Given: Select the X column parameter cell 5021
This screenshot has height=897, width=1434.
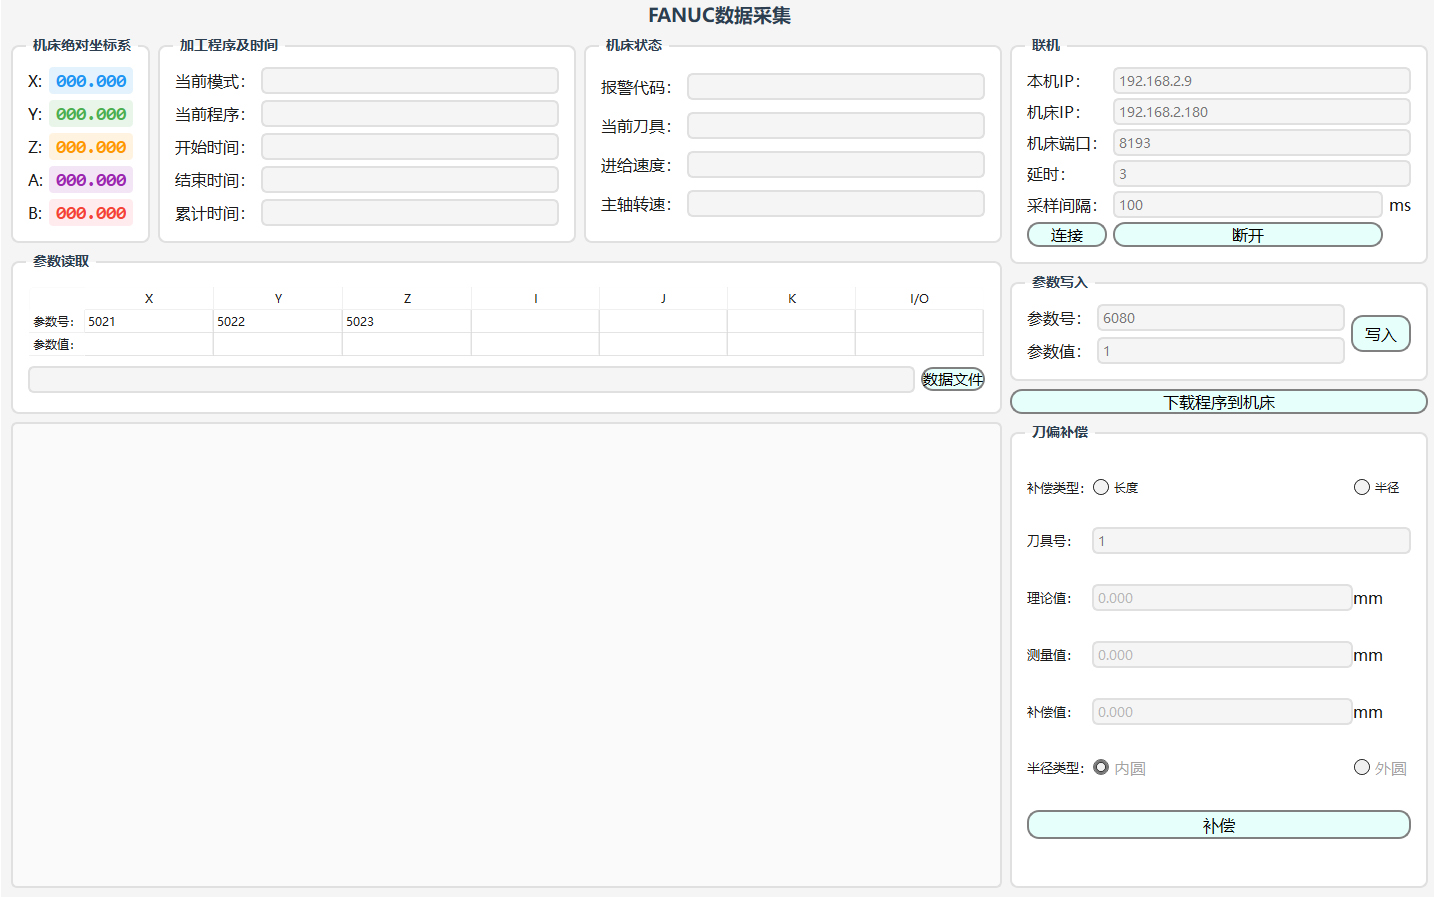Looking at the screenshot, I should 148,321.
